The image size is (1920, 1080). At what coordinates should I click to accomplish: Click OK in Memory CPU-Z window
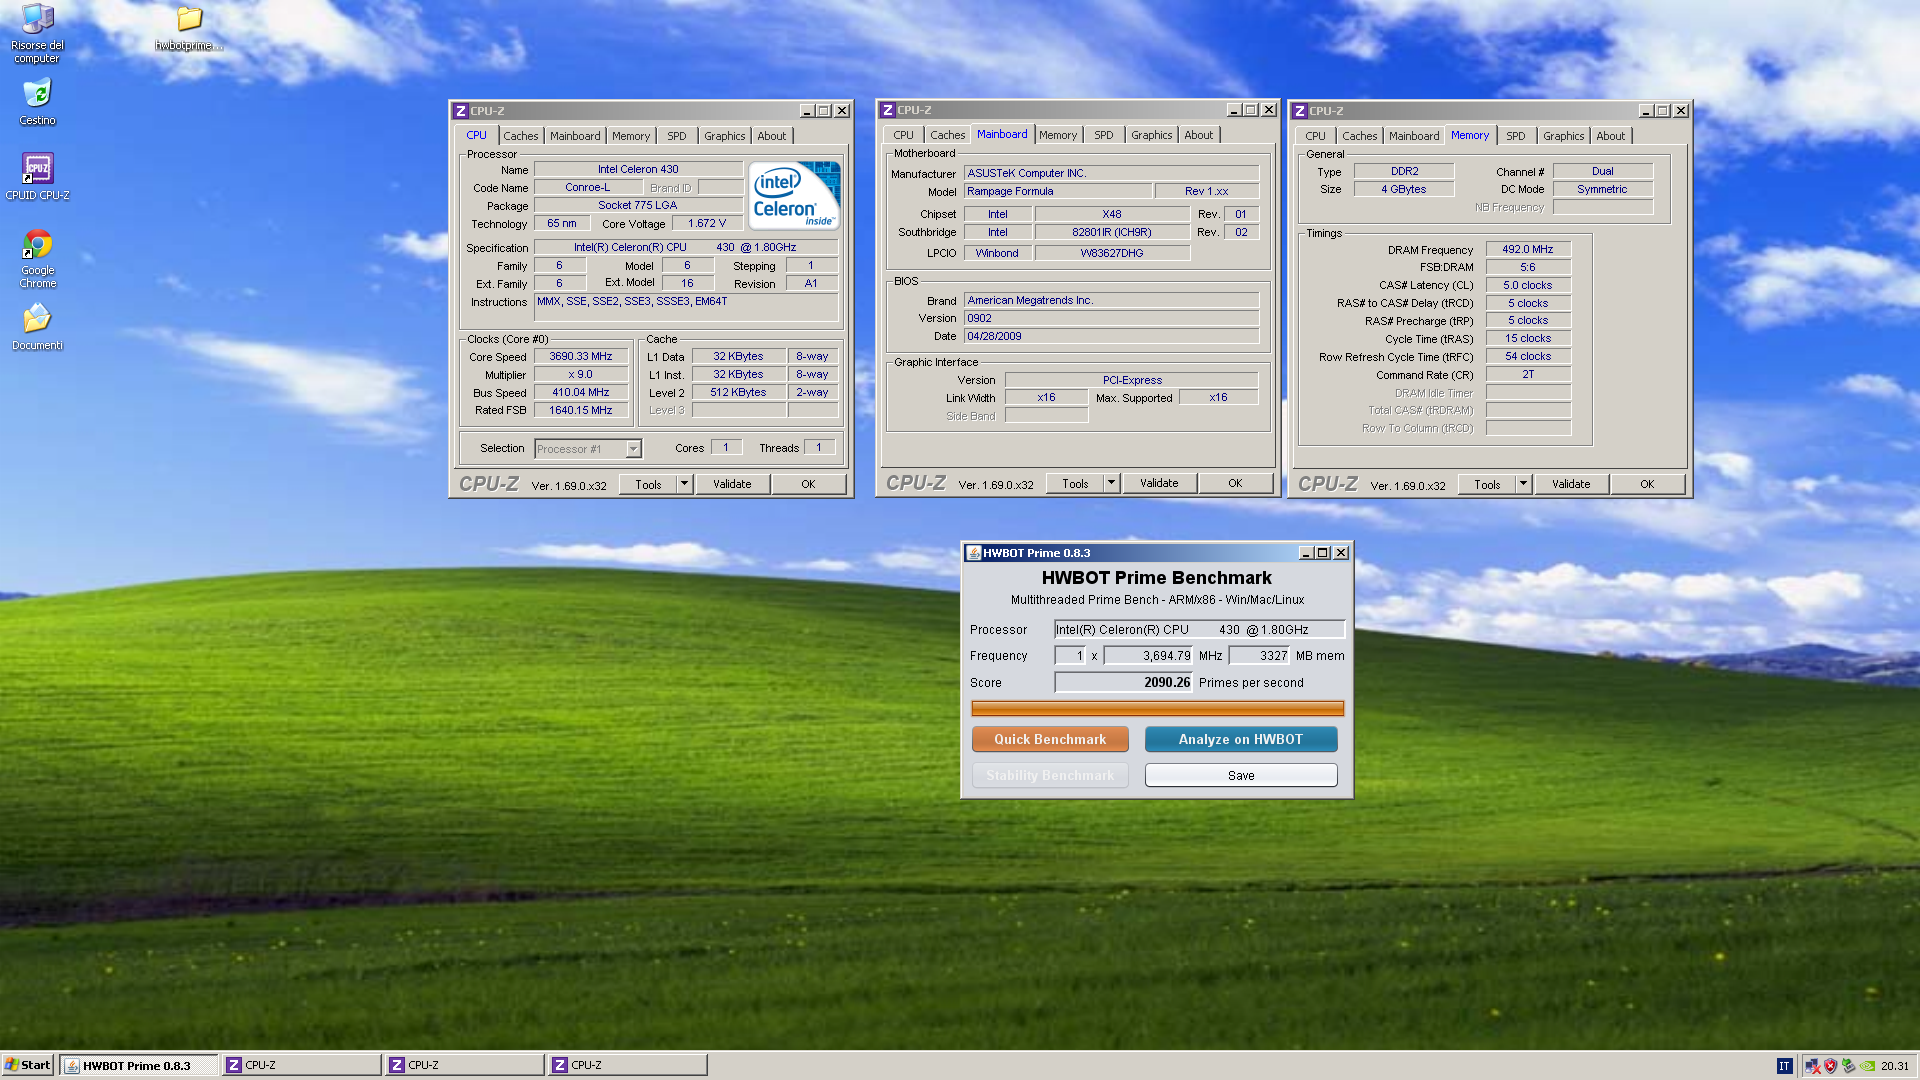click(x=1647, y=484)
